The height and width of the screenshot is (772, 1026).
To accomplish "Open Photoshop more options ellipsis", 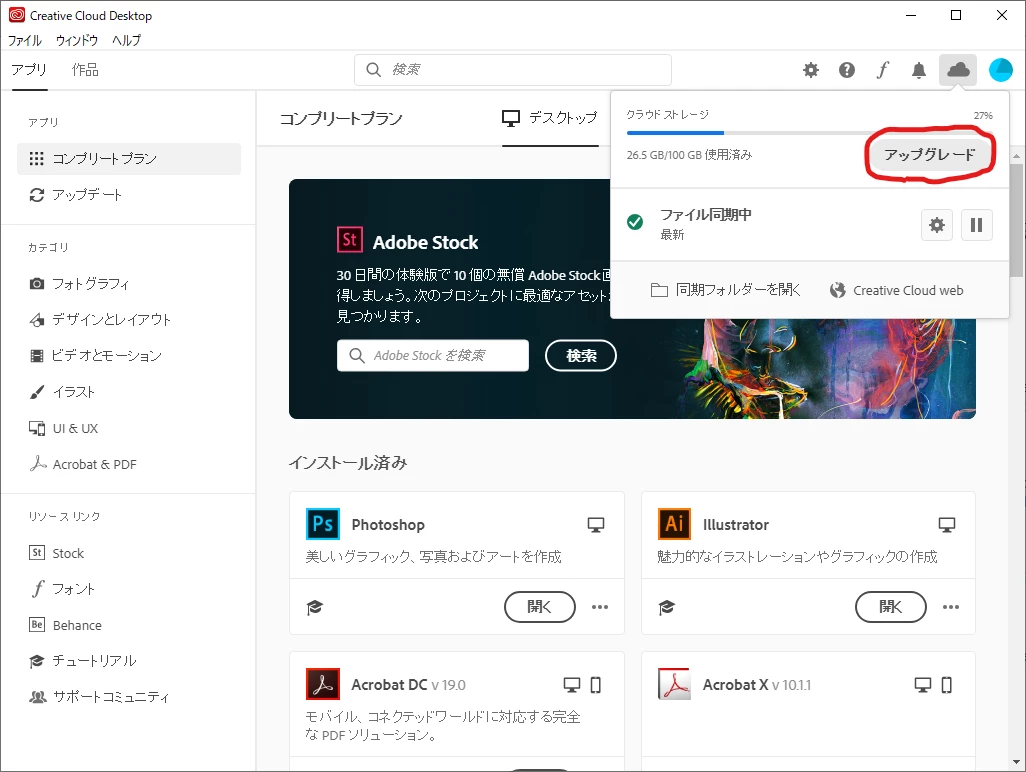I will (x=599, y=607).
